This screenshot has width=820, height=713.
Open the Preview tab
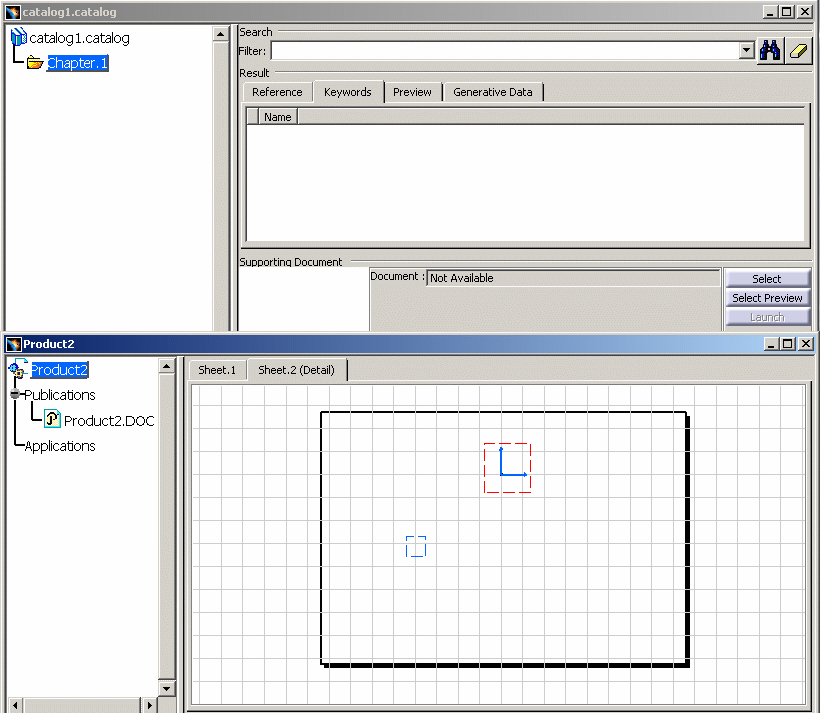click(x=412, y=92)
